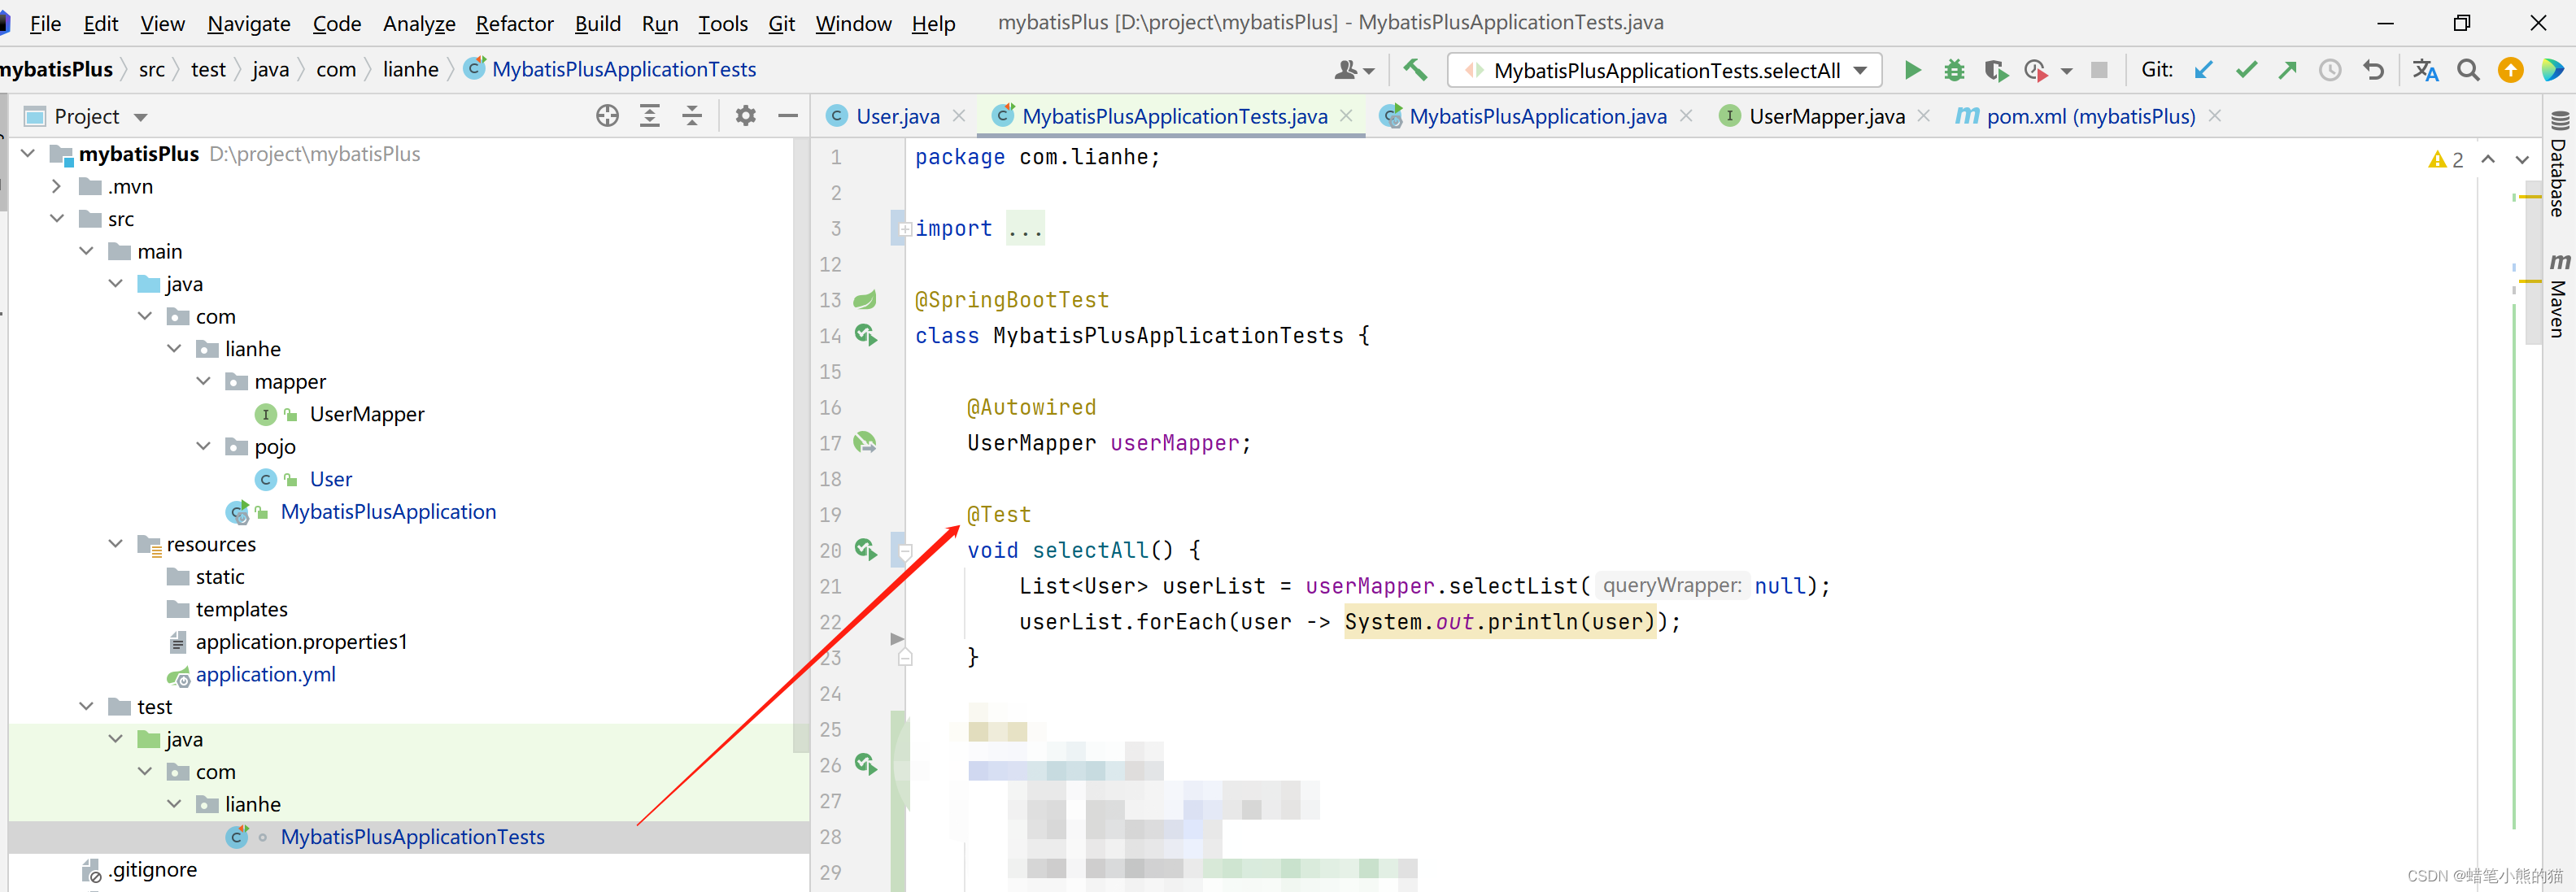Click the run gutter icon beside selectAll

(866, 549)
